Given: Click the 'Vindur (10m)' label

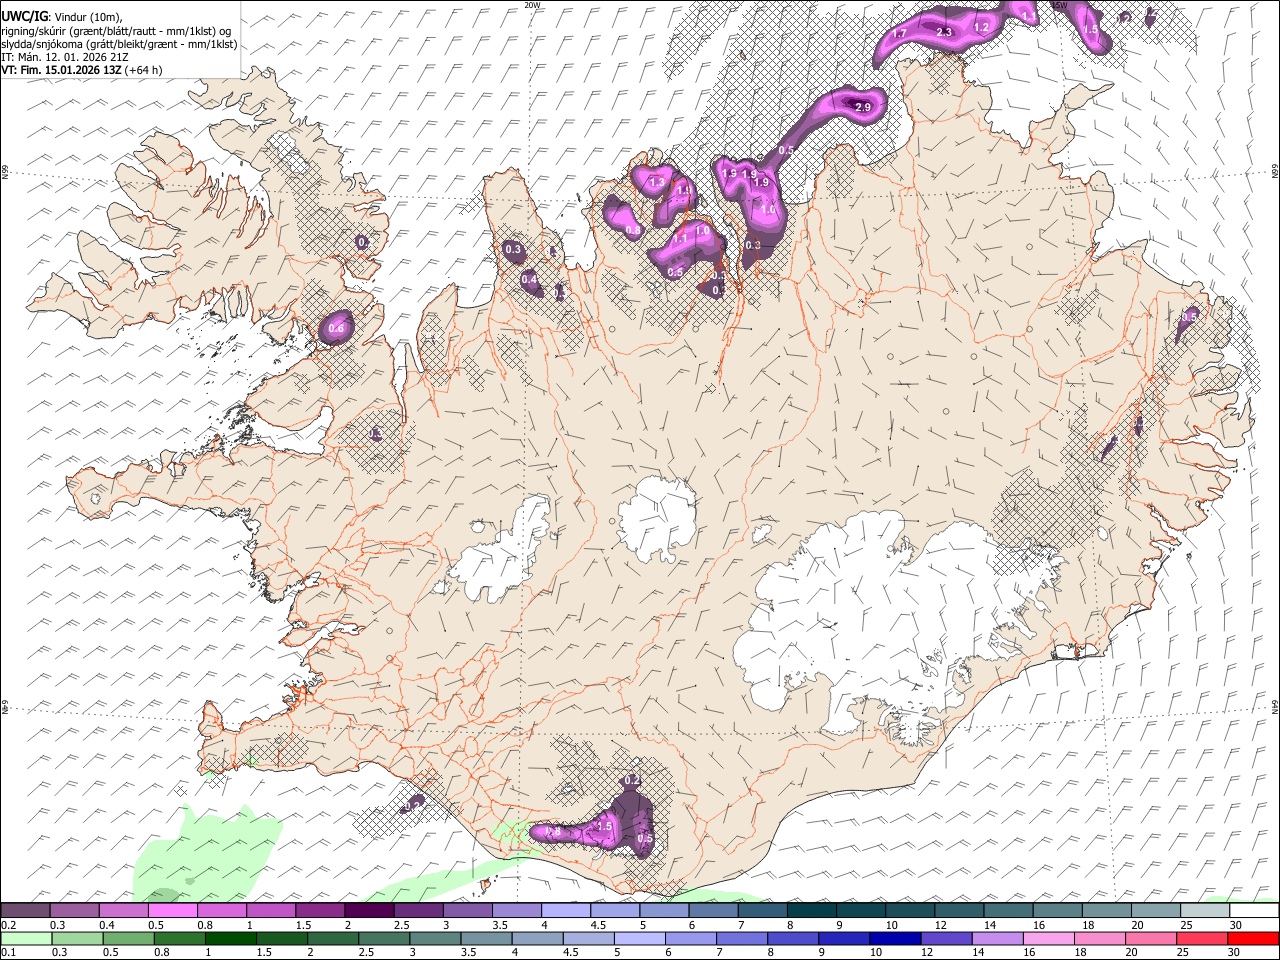Looking at the screenshot, I should pos(88,17).
